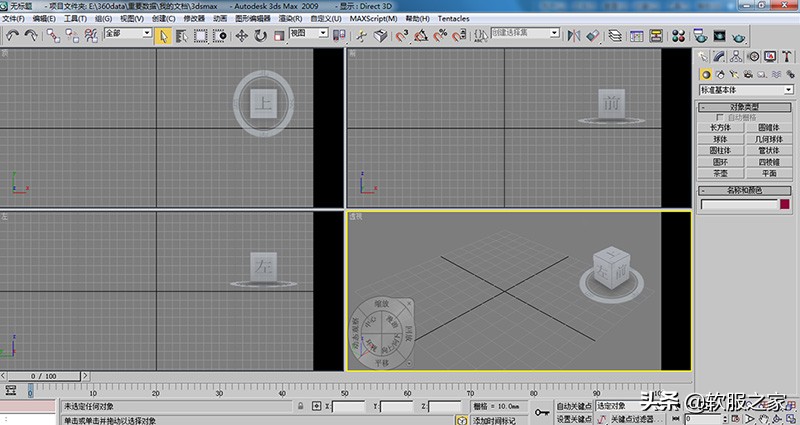Open the 创建(C) menu

tap(165, 18)
